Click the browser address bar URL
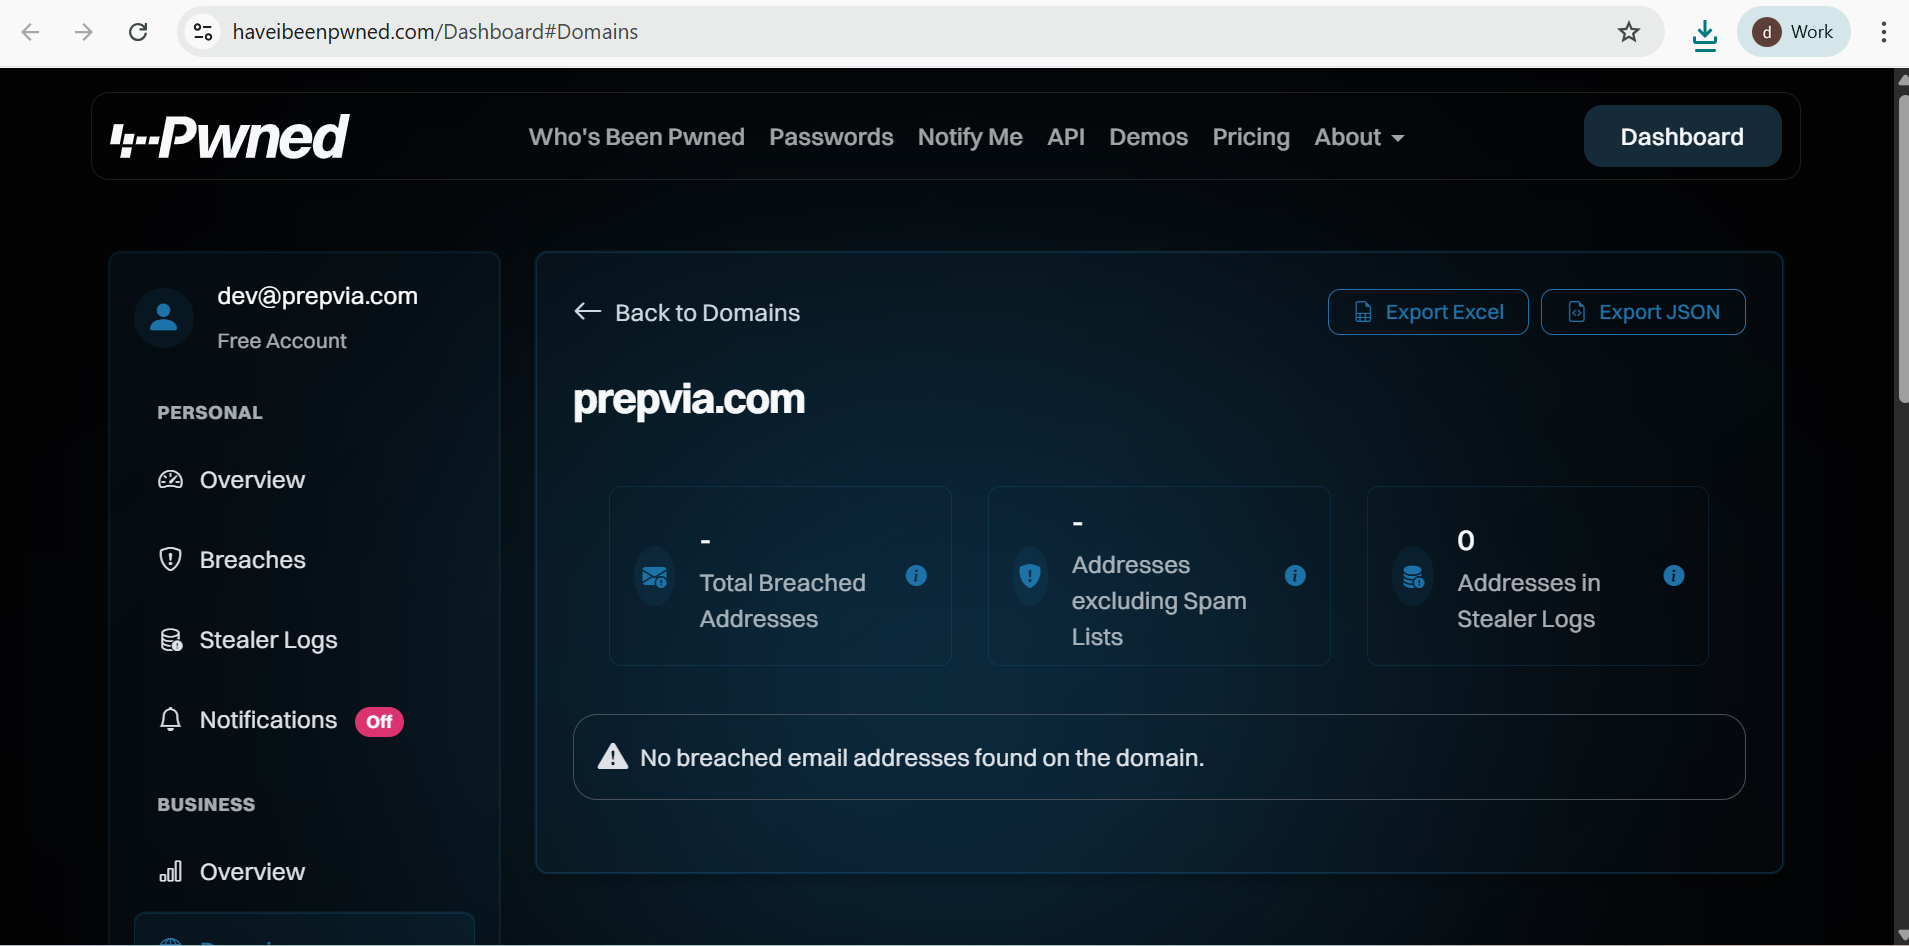1909x946 pixels. click(435, 32)
